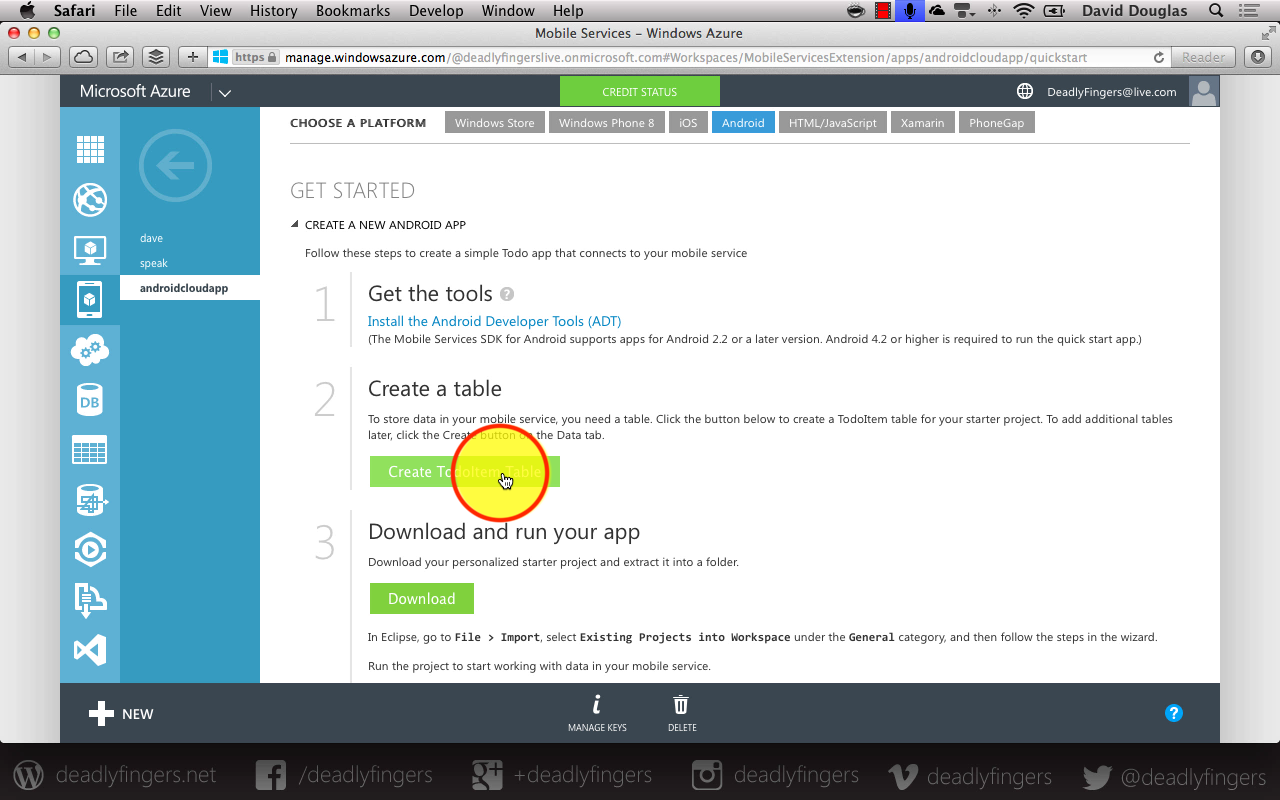The height and width of the screenshot is (800, 1280).
Task: Click the Manage Keys icon
Action: [597, 704]
